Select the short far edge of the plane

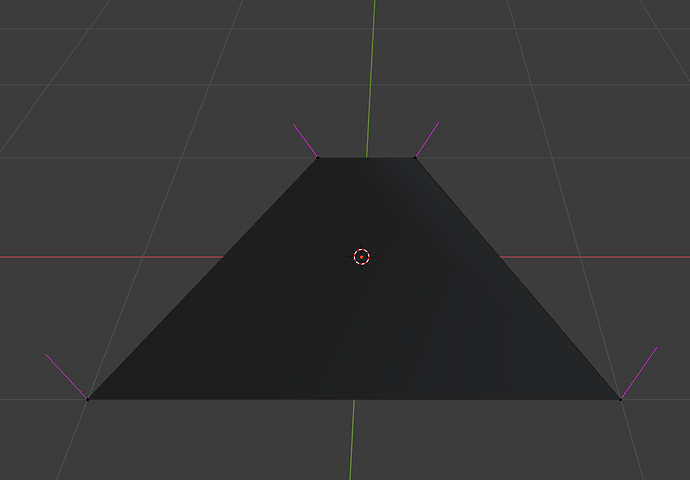[366, 158]
